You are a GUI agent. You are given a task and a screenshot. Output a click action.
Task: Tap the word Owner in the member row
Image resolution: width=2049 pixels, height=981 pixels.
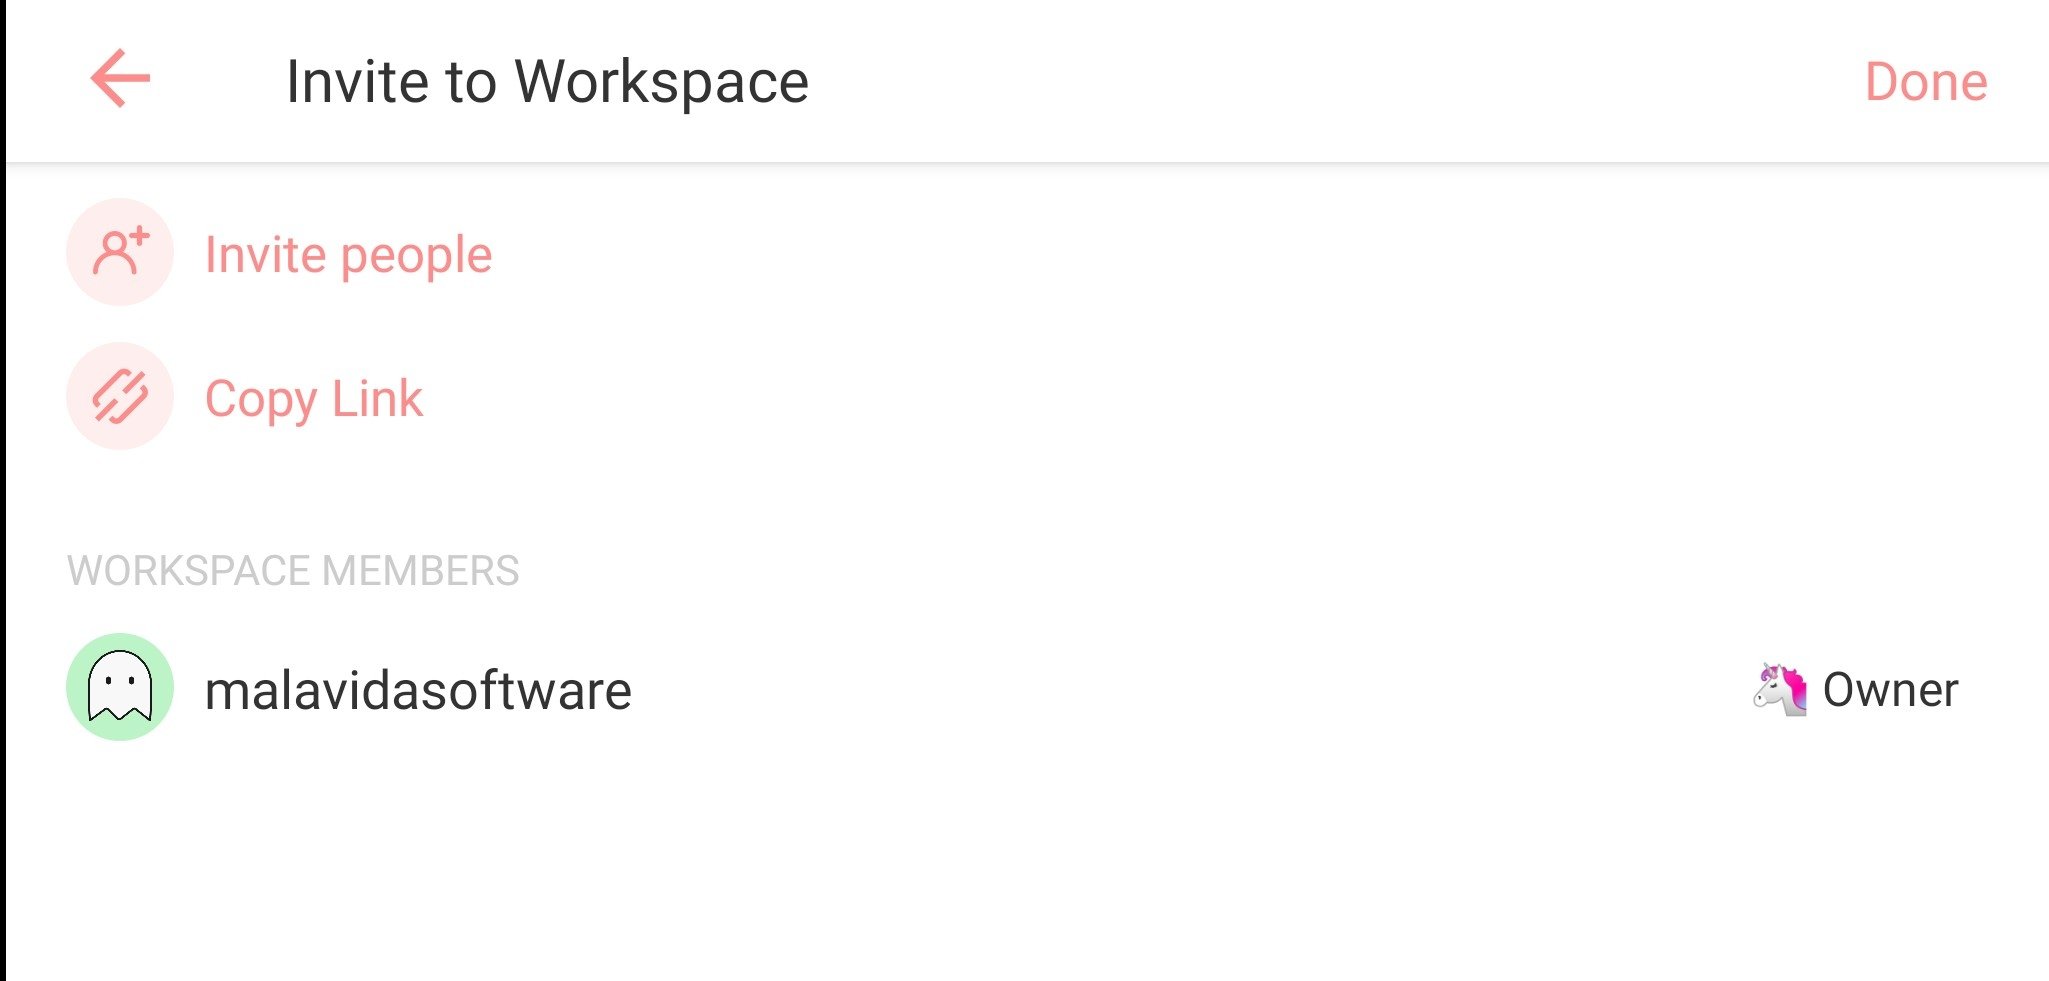[x=1890, y=689]
